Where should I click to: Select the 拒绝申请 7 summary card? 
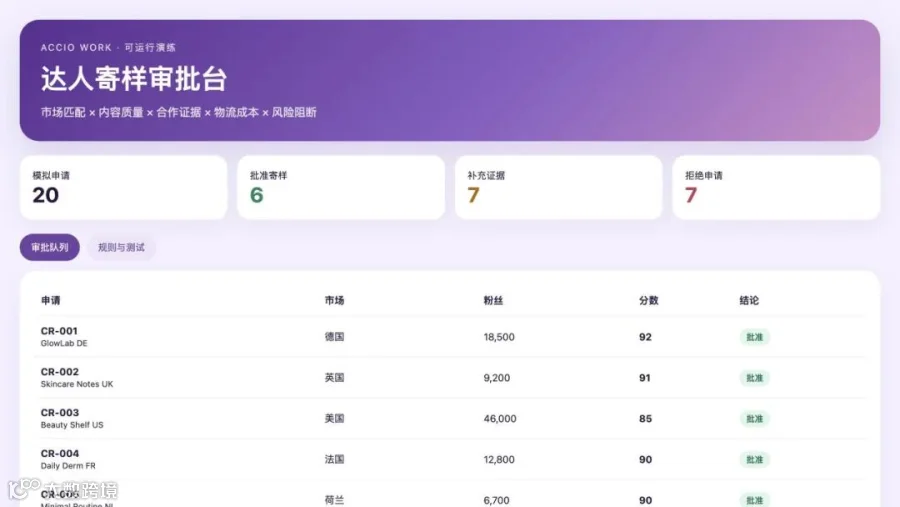(776, 187)
